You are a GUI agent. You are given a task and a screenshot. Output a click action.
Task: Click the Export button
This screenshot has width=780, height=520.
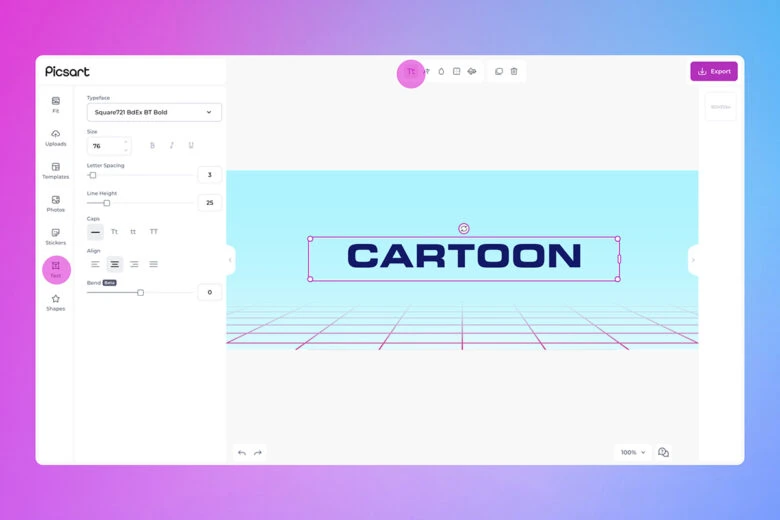[x=713, y=71]
